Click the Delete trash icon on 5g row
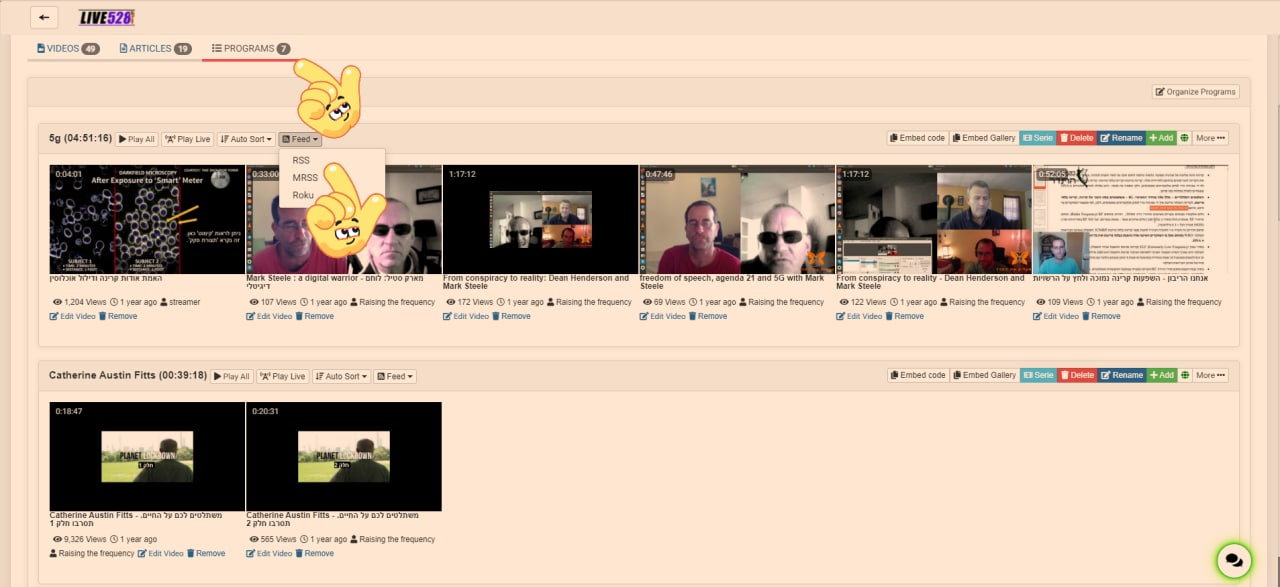The width and height of the screenshot is (1280, 587). (x=1075, y=138)
